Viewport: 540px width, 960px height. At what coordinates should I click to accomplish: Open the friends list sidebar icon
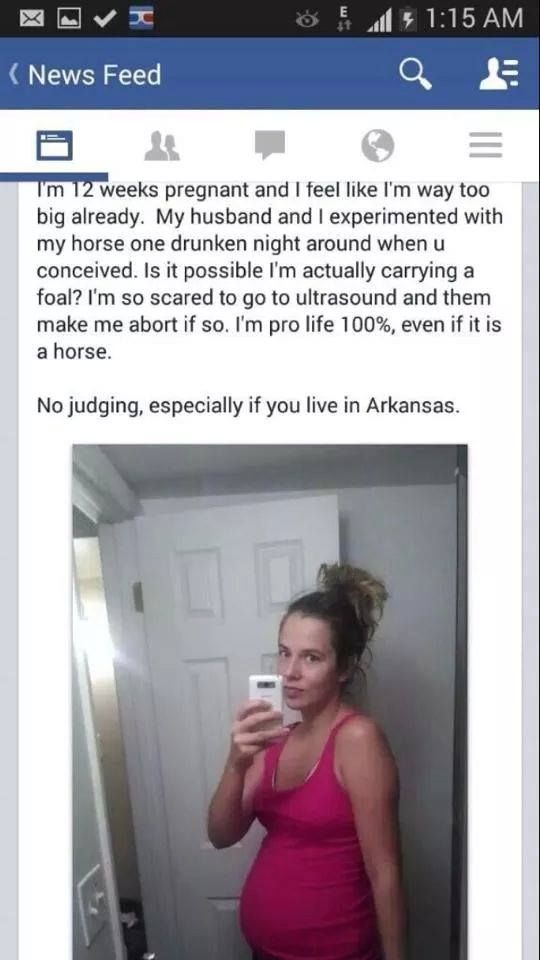coord(498,75)
